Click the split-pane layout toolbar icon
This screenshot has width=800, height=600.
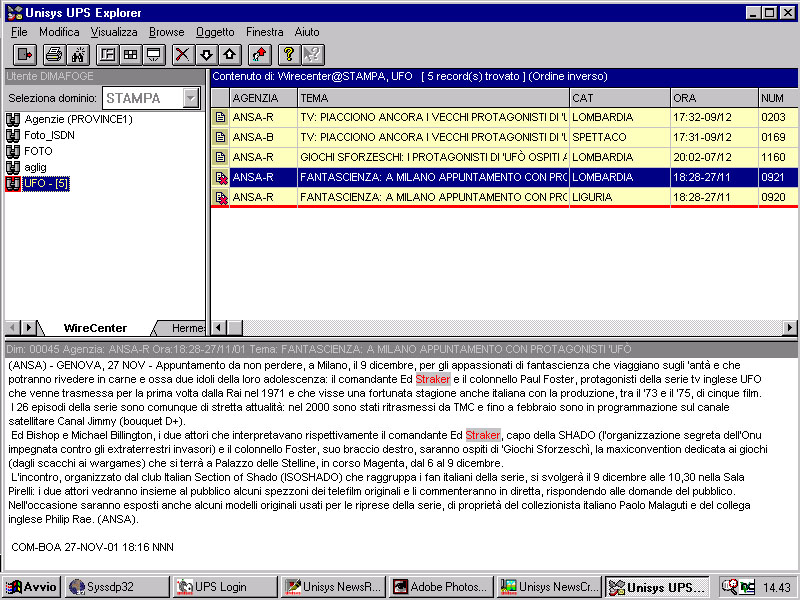[108, 55]
